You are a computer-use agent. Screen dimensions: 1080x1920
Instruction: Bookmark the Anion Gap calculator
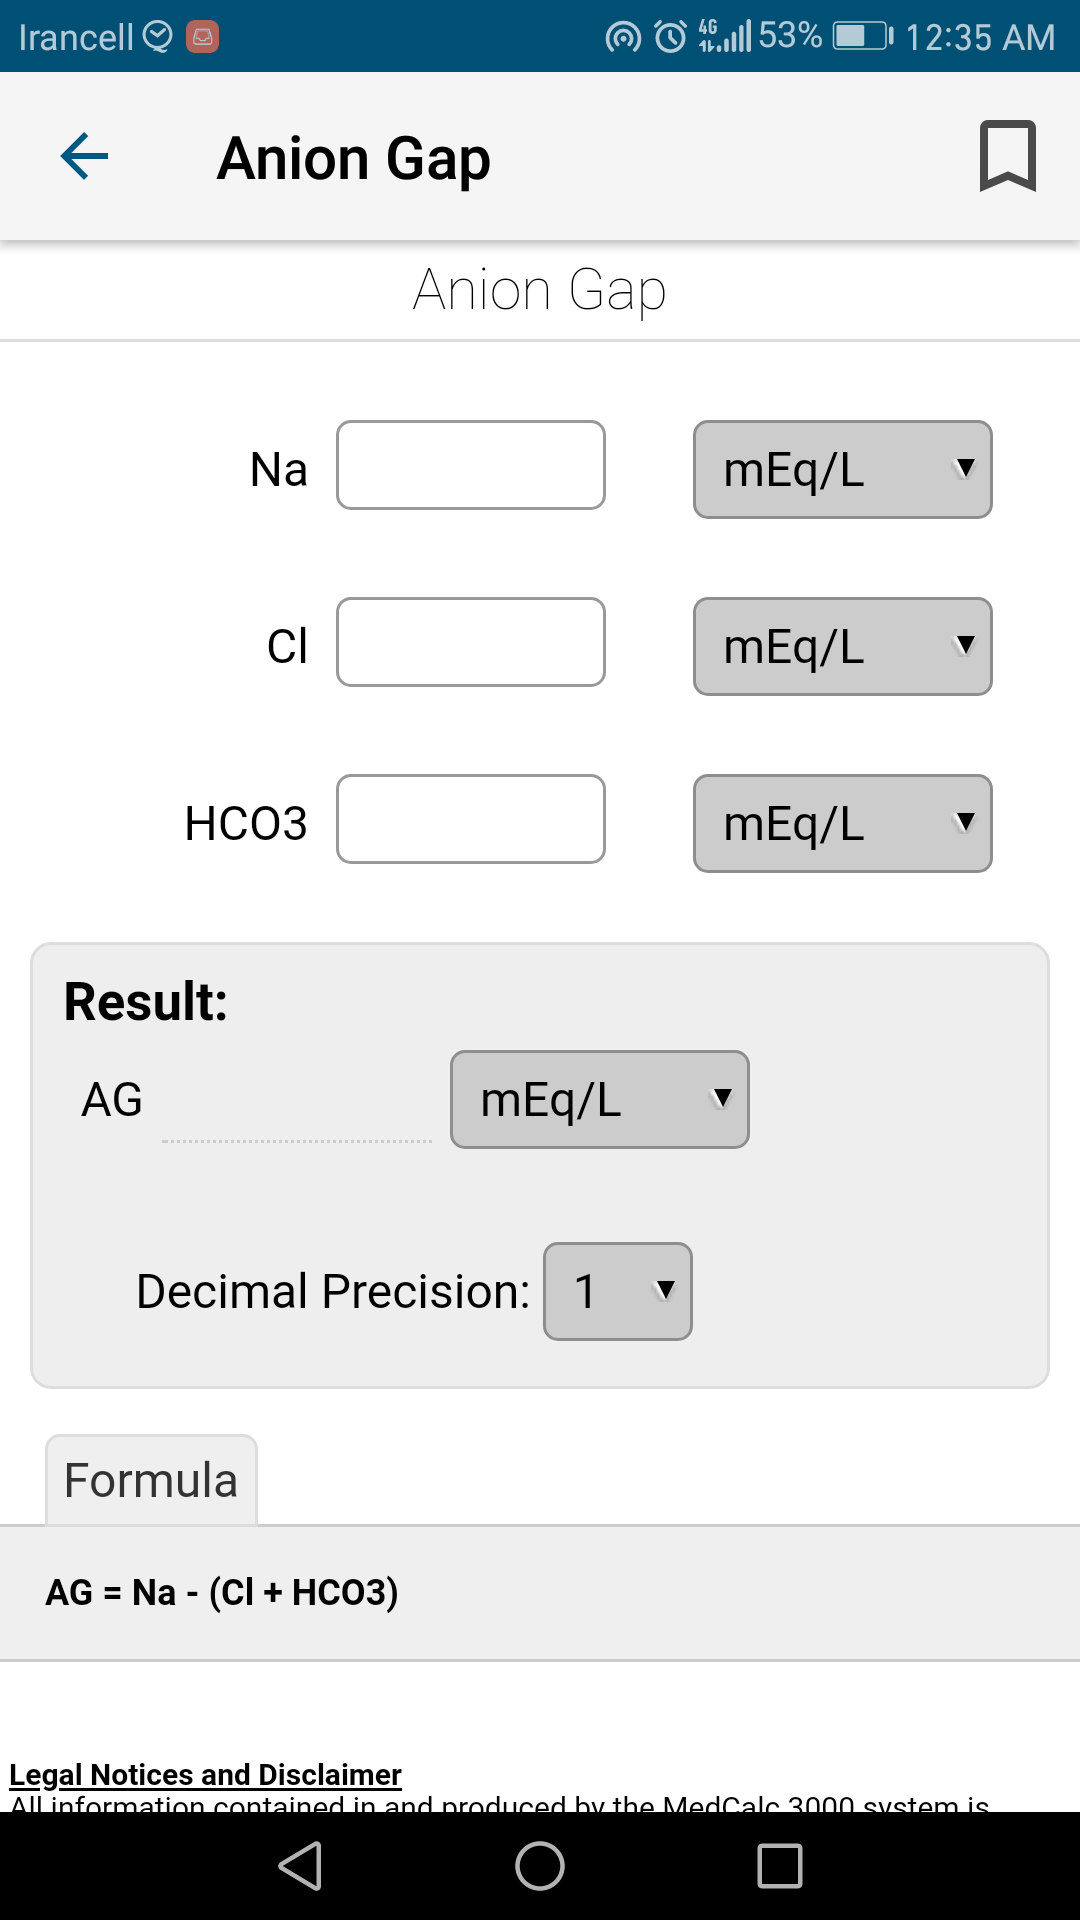(1007, 156)
